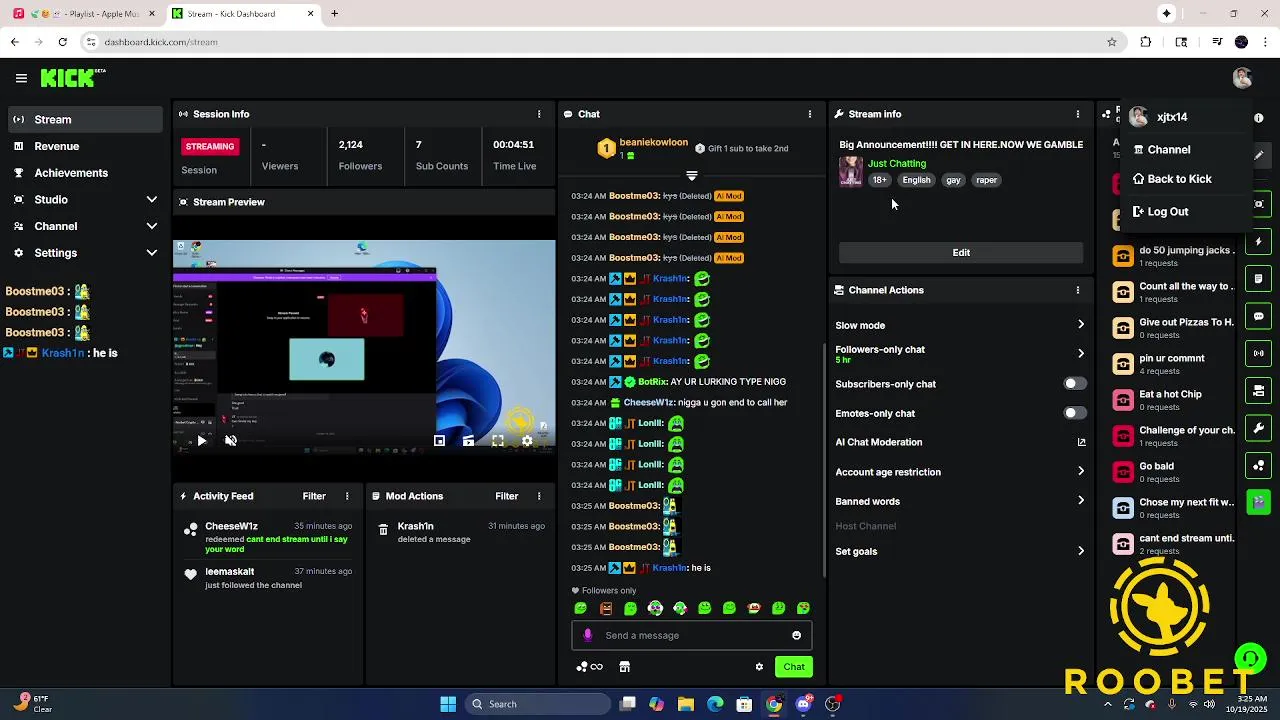Open the Mod Actions three-dot menu
1280x720 pixels.
tap(539, 496)
